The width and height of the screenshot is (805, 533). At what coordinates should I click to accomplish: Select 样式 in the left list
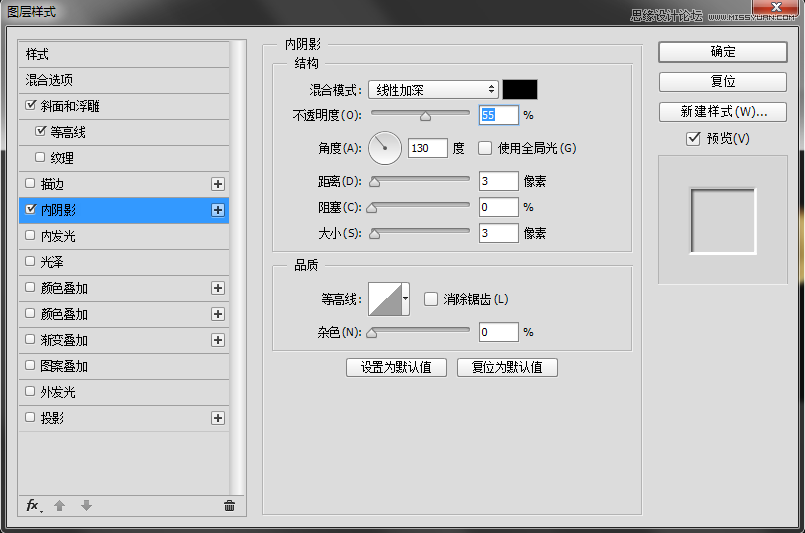[x=124, y=54]
